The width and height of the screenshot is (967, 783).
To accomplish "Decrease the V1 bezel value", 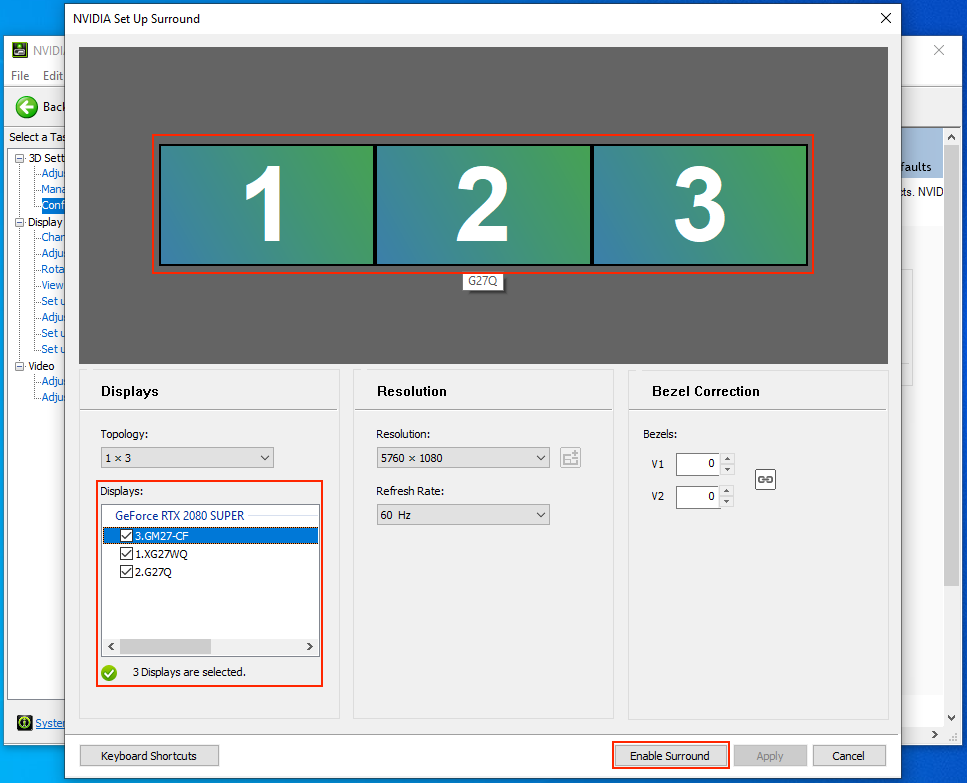I will (x=728, y=470).
